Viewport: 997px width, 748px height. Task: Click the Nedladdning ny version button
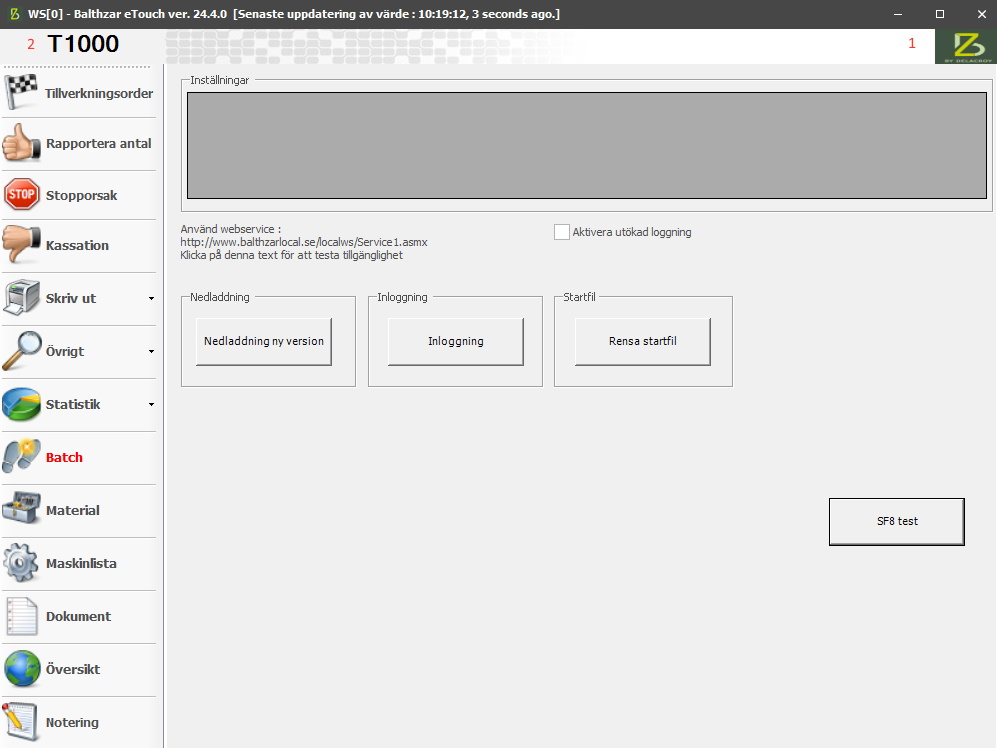[x=264, y=342]
